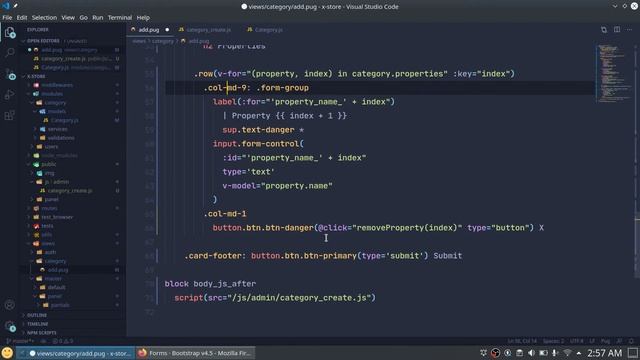
Task: Open notifications bell in status bar
Action: pos(631,341)
